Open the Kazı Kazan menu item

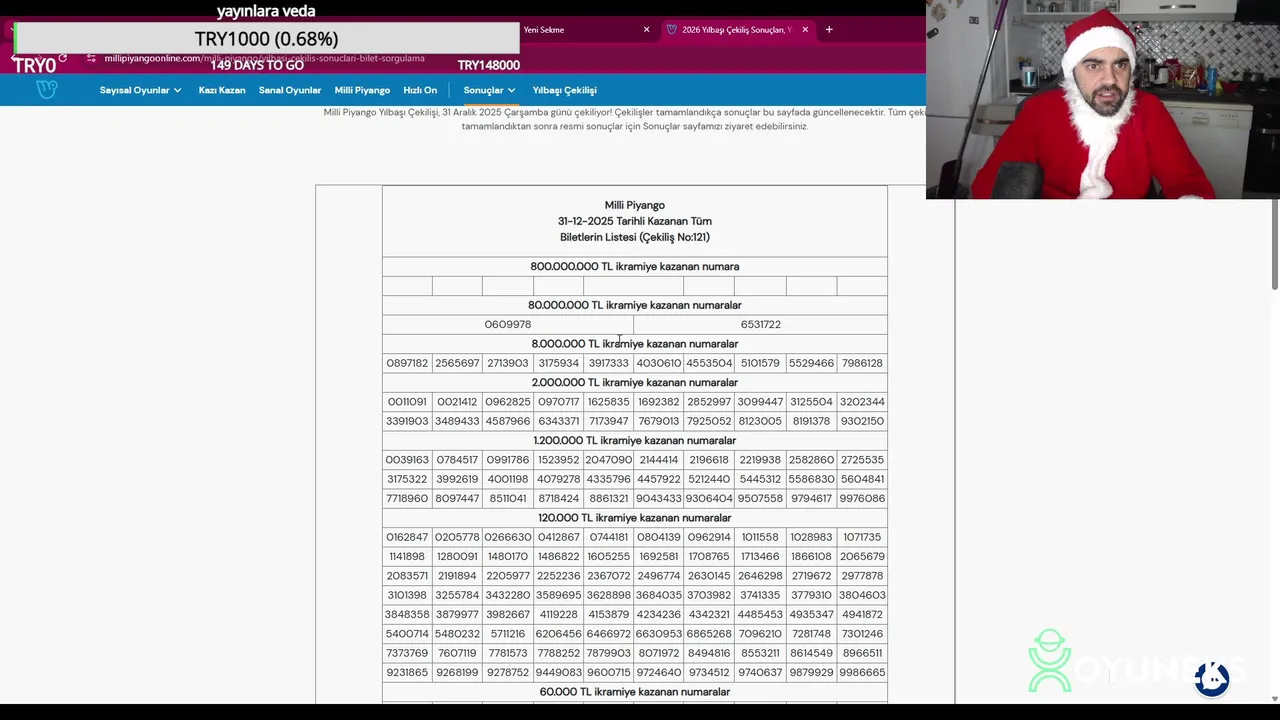(x=222, y=90)
